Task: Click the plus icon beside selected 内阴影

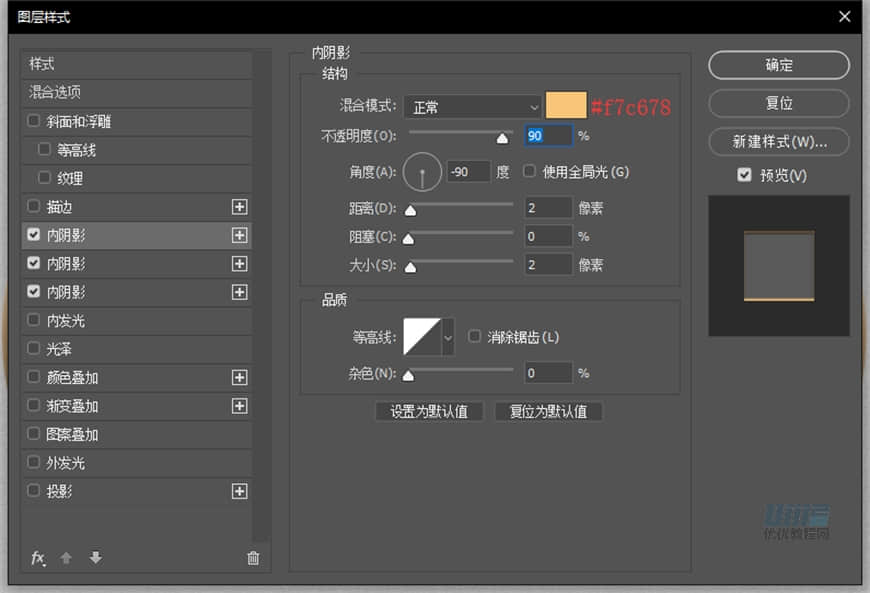Action: 241,235
